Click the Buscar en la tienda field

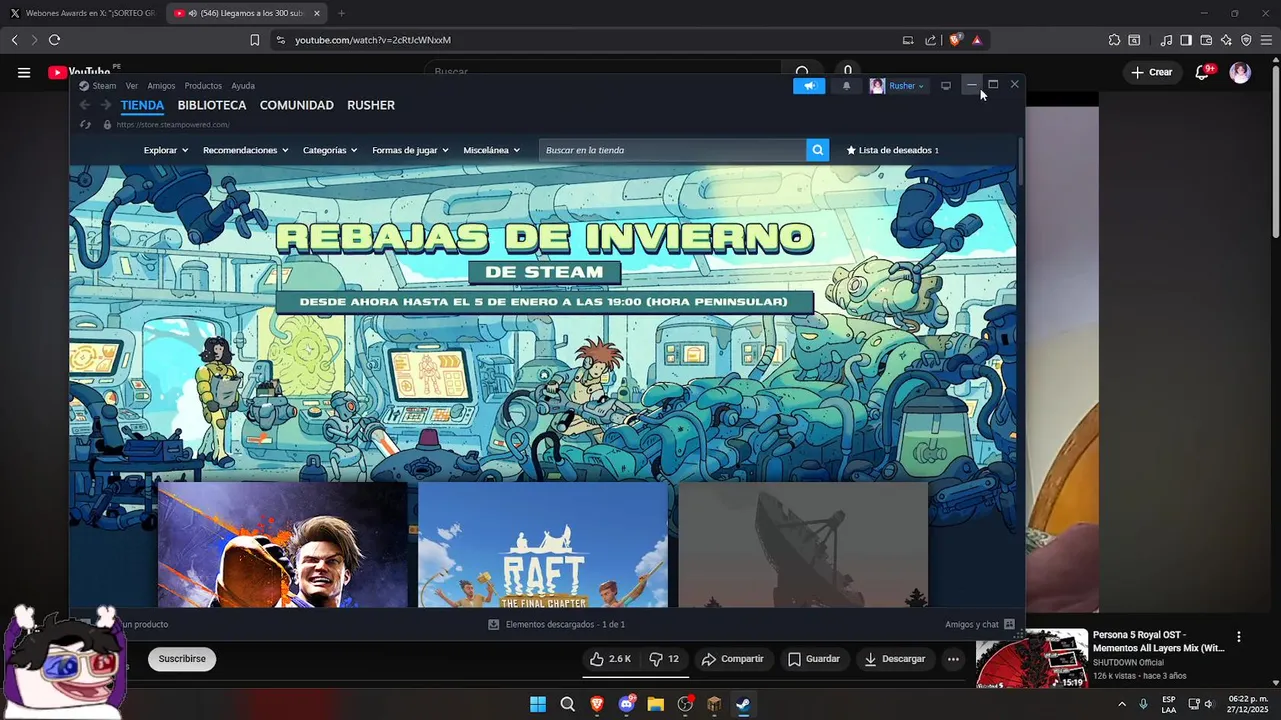672,150
